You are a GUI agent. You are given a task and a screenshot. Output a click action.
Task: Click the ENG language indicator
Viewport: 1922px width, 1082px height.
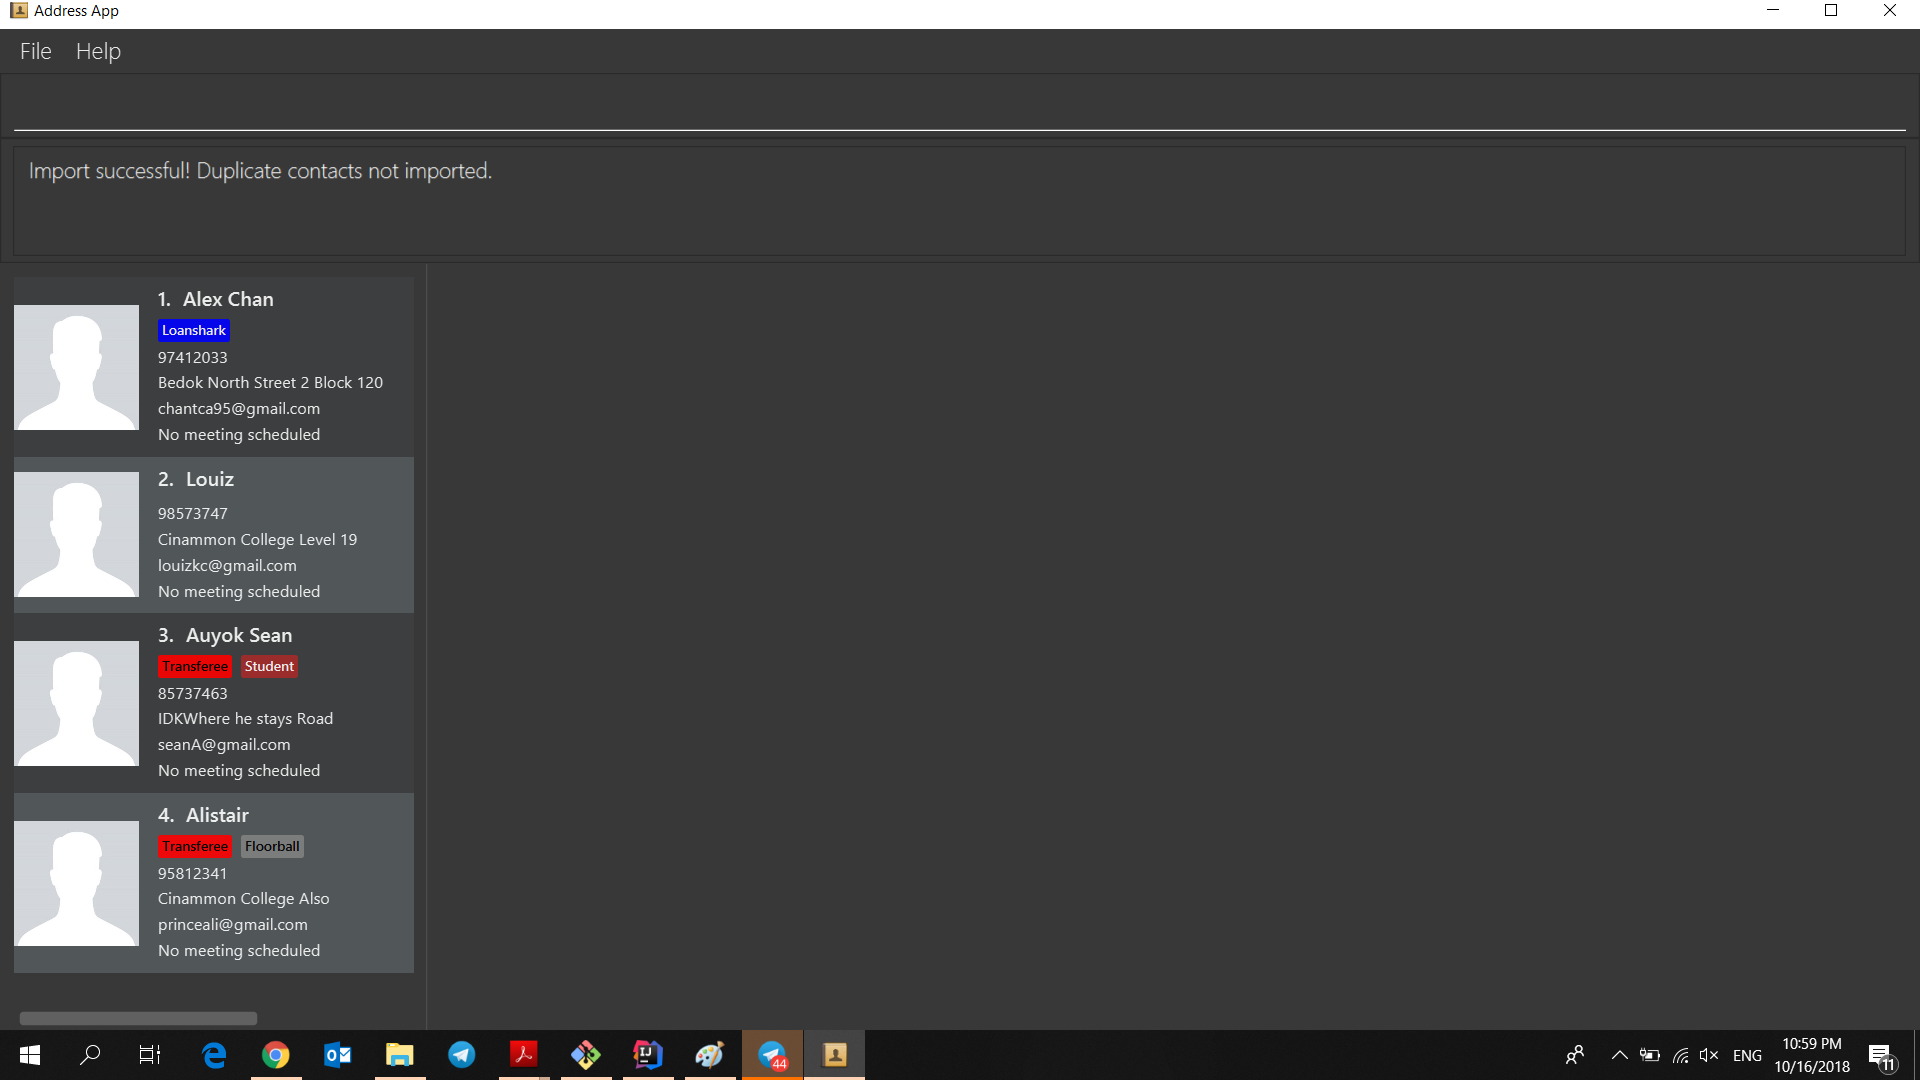[x=1749, y=1057]
